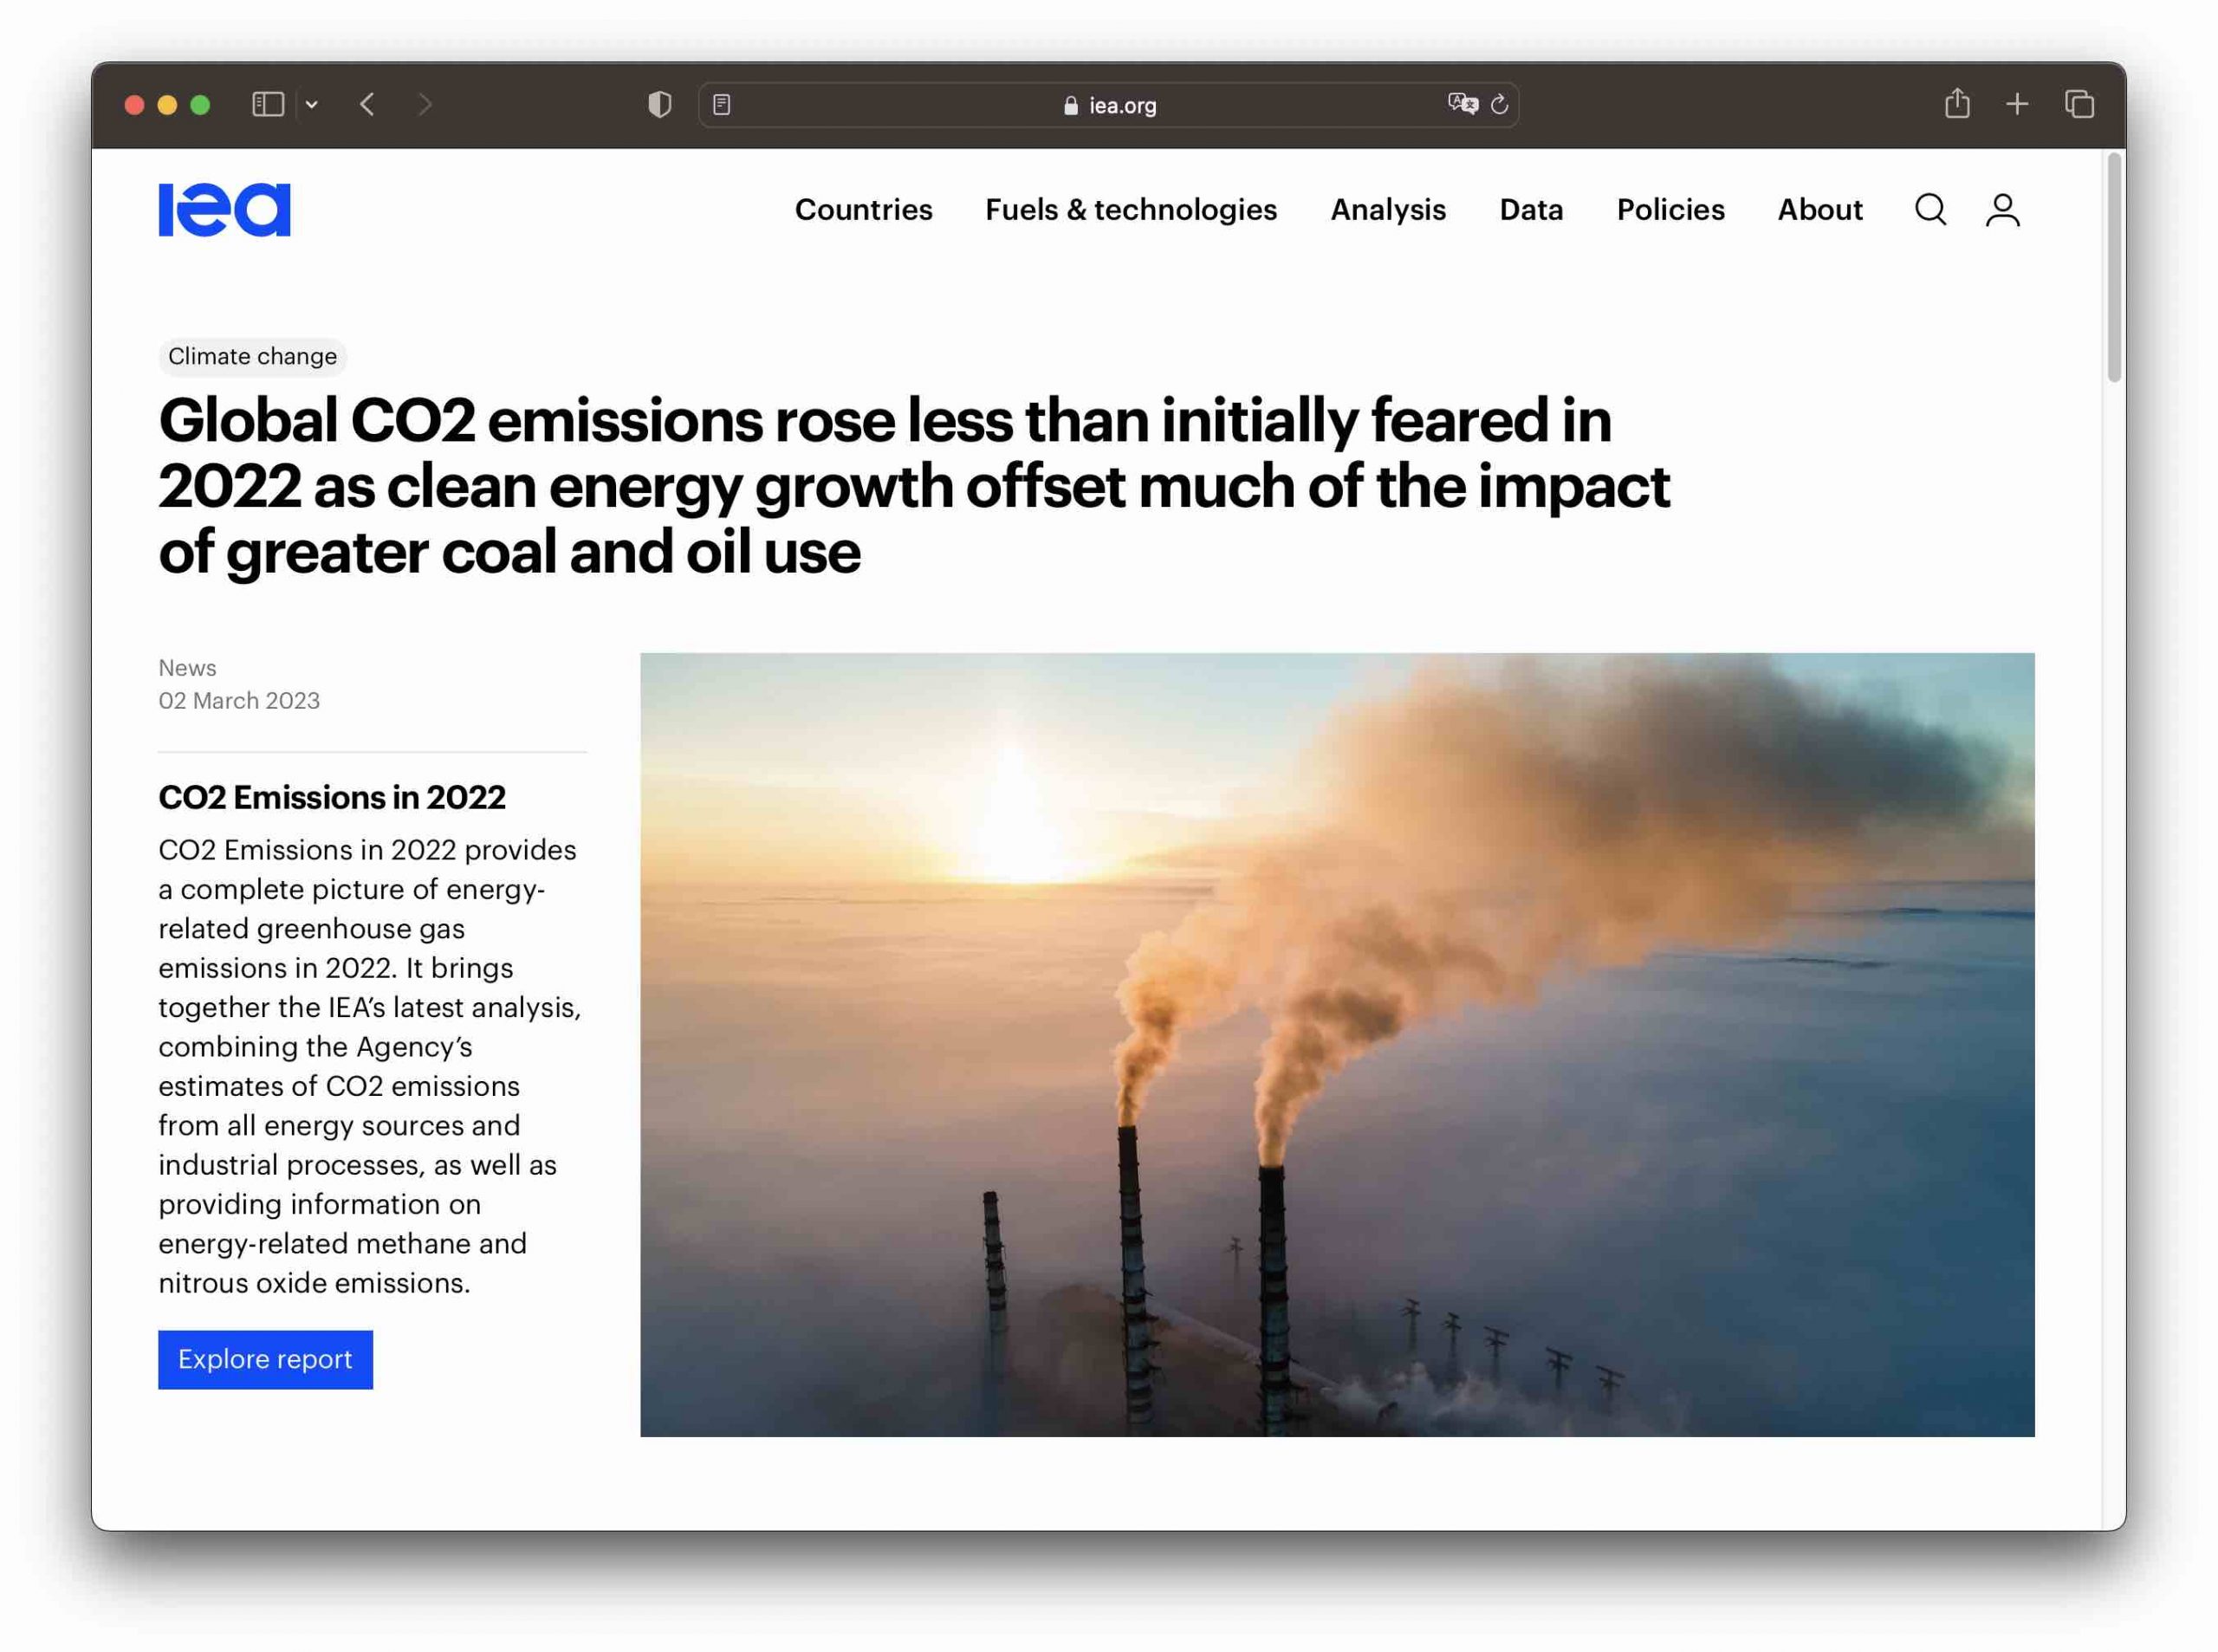Click the padlock icon in address bar

click(x=1071, y=106)
